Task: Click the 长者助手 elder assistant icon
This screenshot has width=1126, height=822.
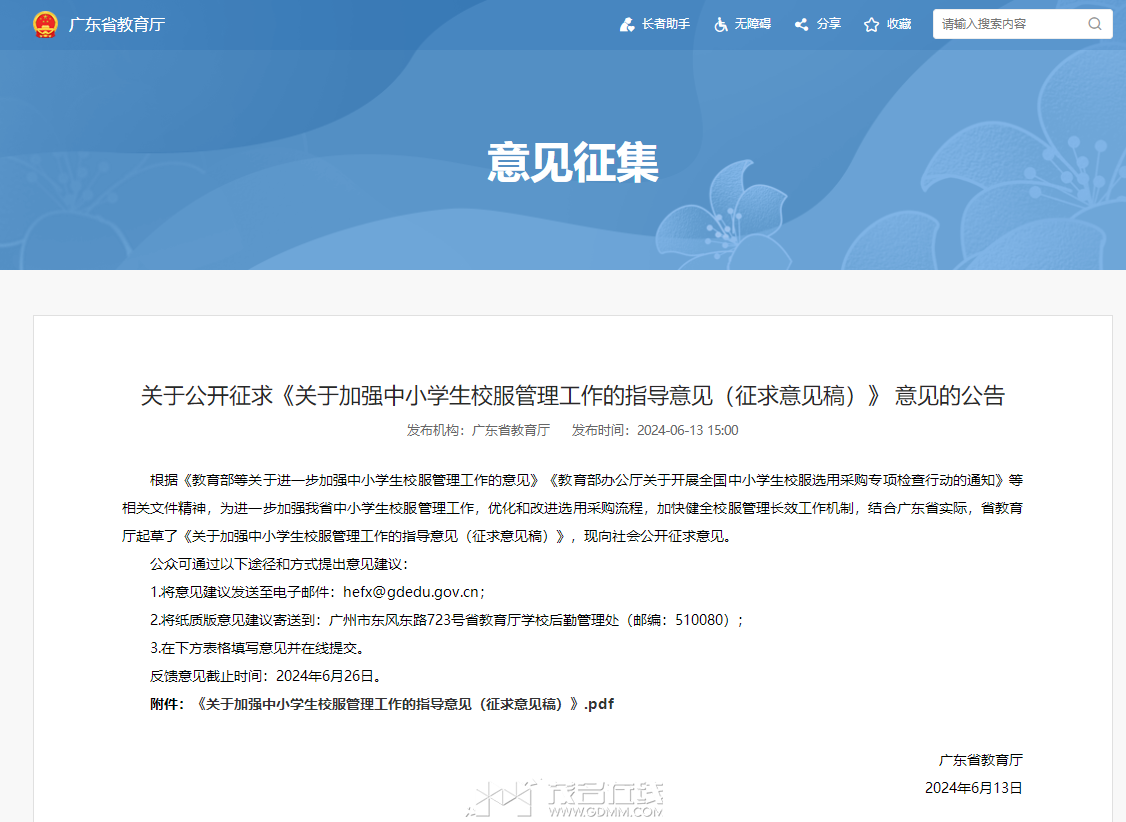Action: (627, 24)
